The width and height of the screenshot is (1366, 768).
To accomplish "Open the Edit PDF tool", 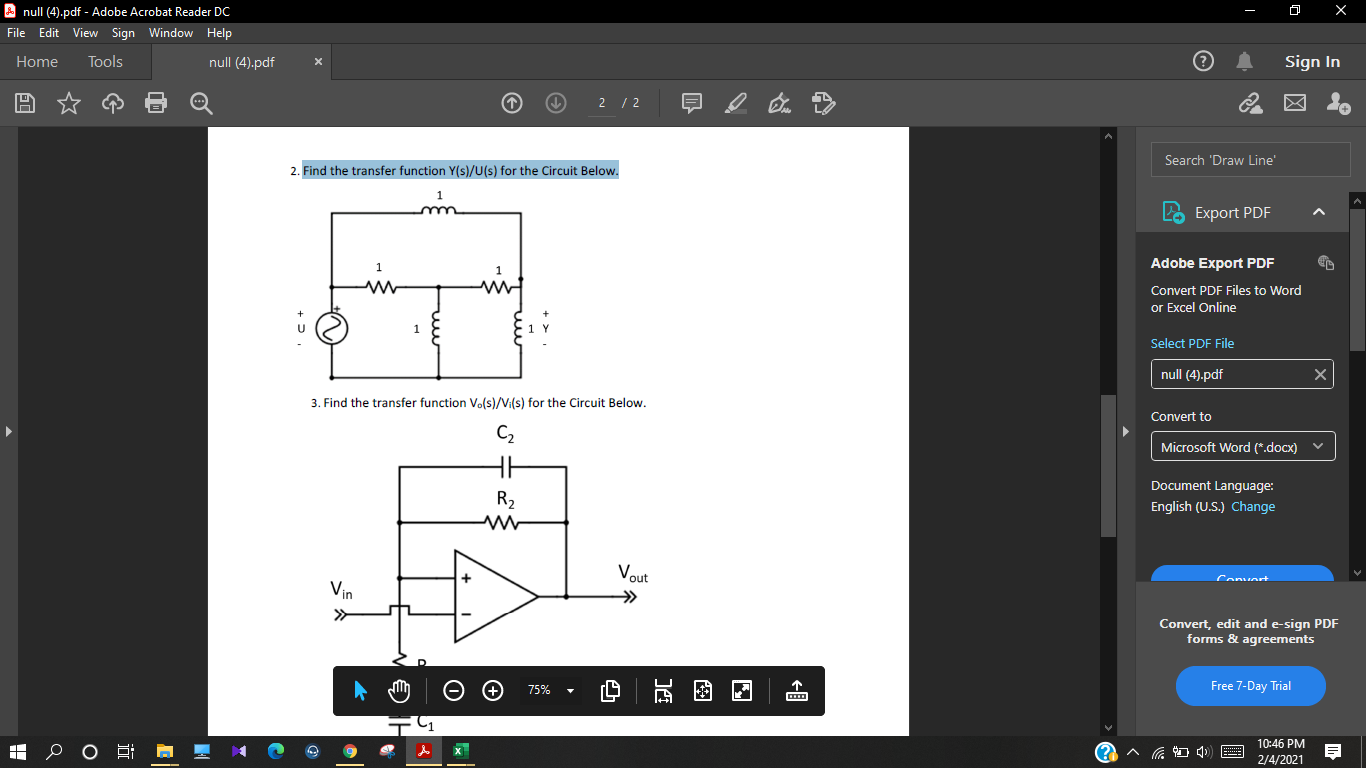I will point(823,103).
